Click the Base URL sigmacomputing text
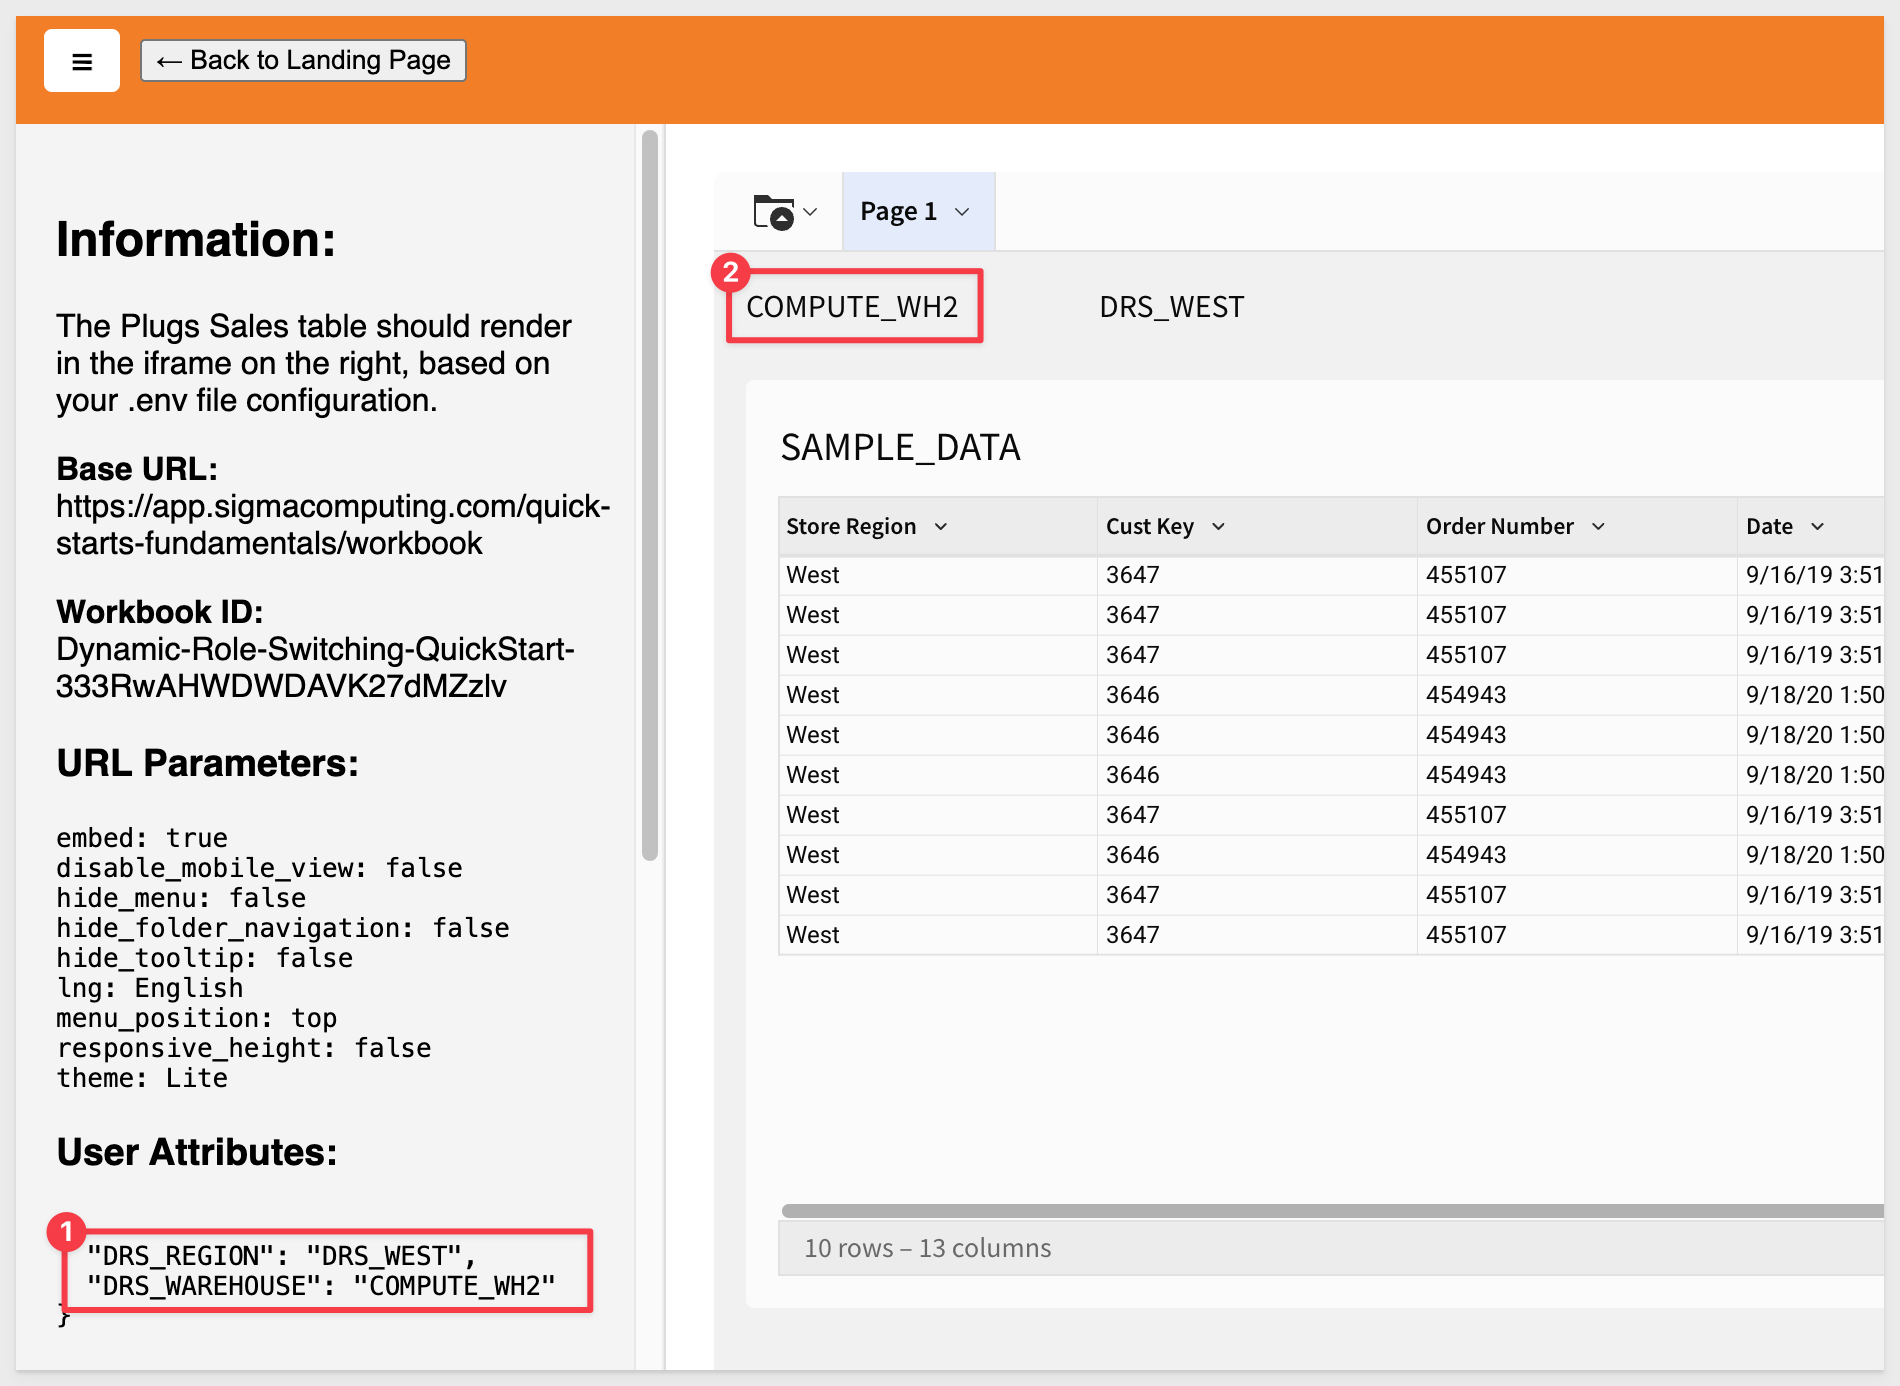This screenshot has width=1900, height=1386. pos(333,525)
